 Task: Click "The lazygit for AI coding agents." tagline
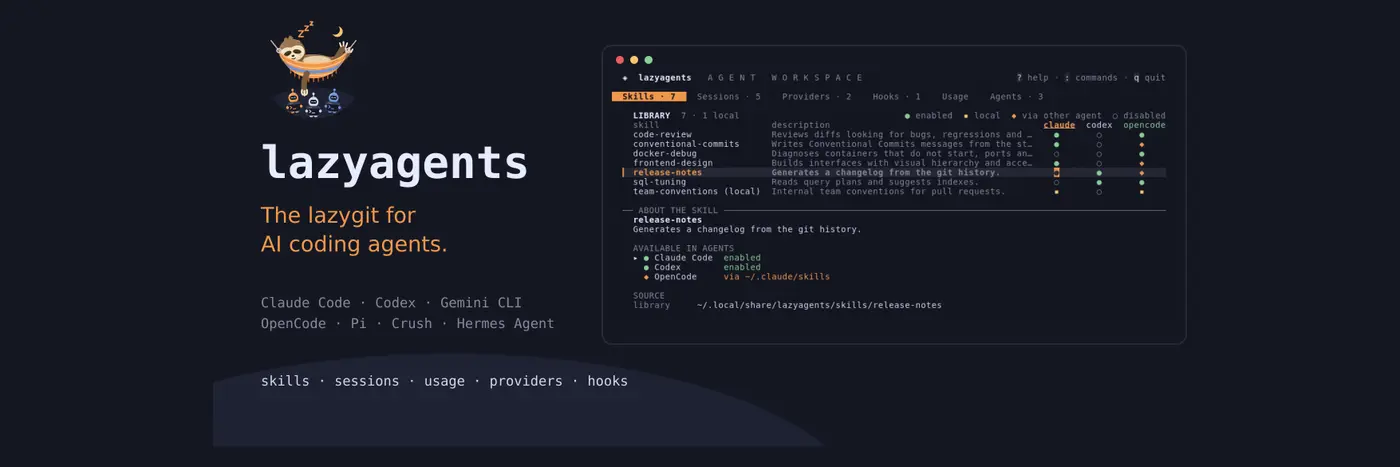[x=354, y=229]
